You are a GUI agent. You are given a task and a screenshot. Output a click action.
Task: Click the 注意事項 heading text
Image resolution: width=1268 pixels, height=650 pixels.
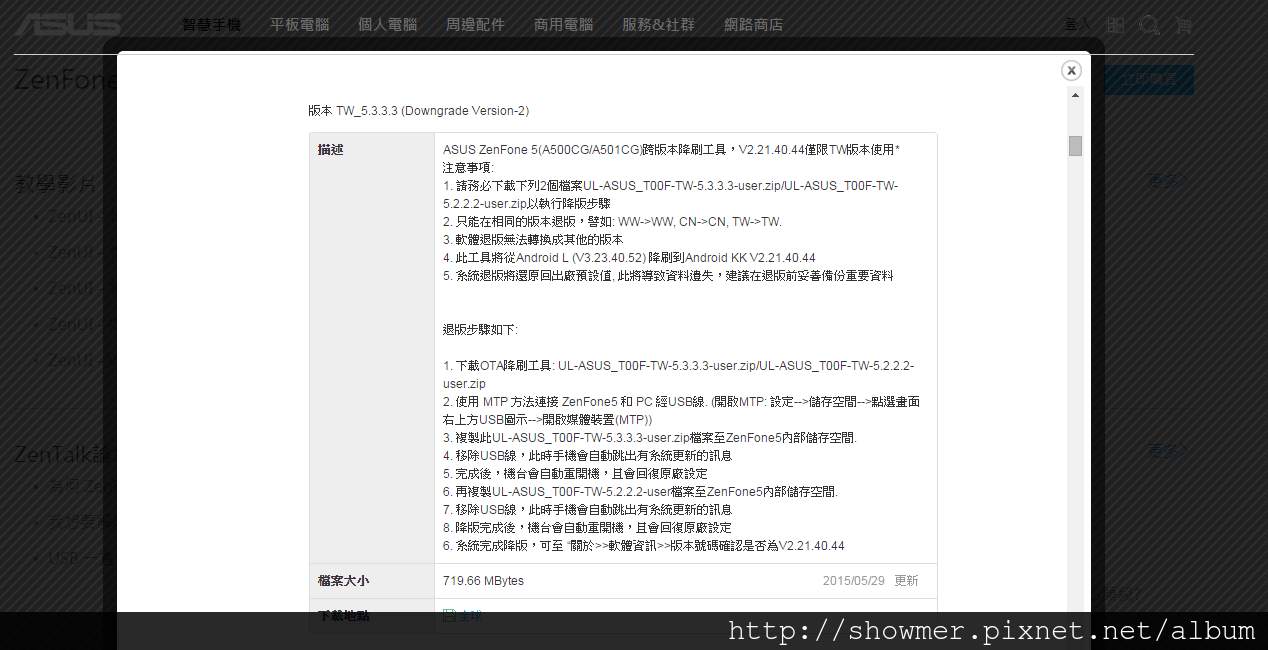(x=469, y=168)
